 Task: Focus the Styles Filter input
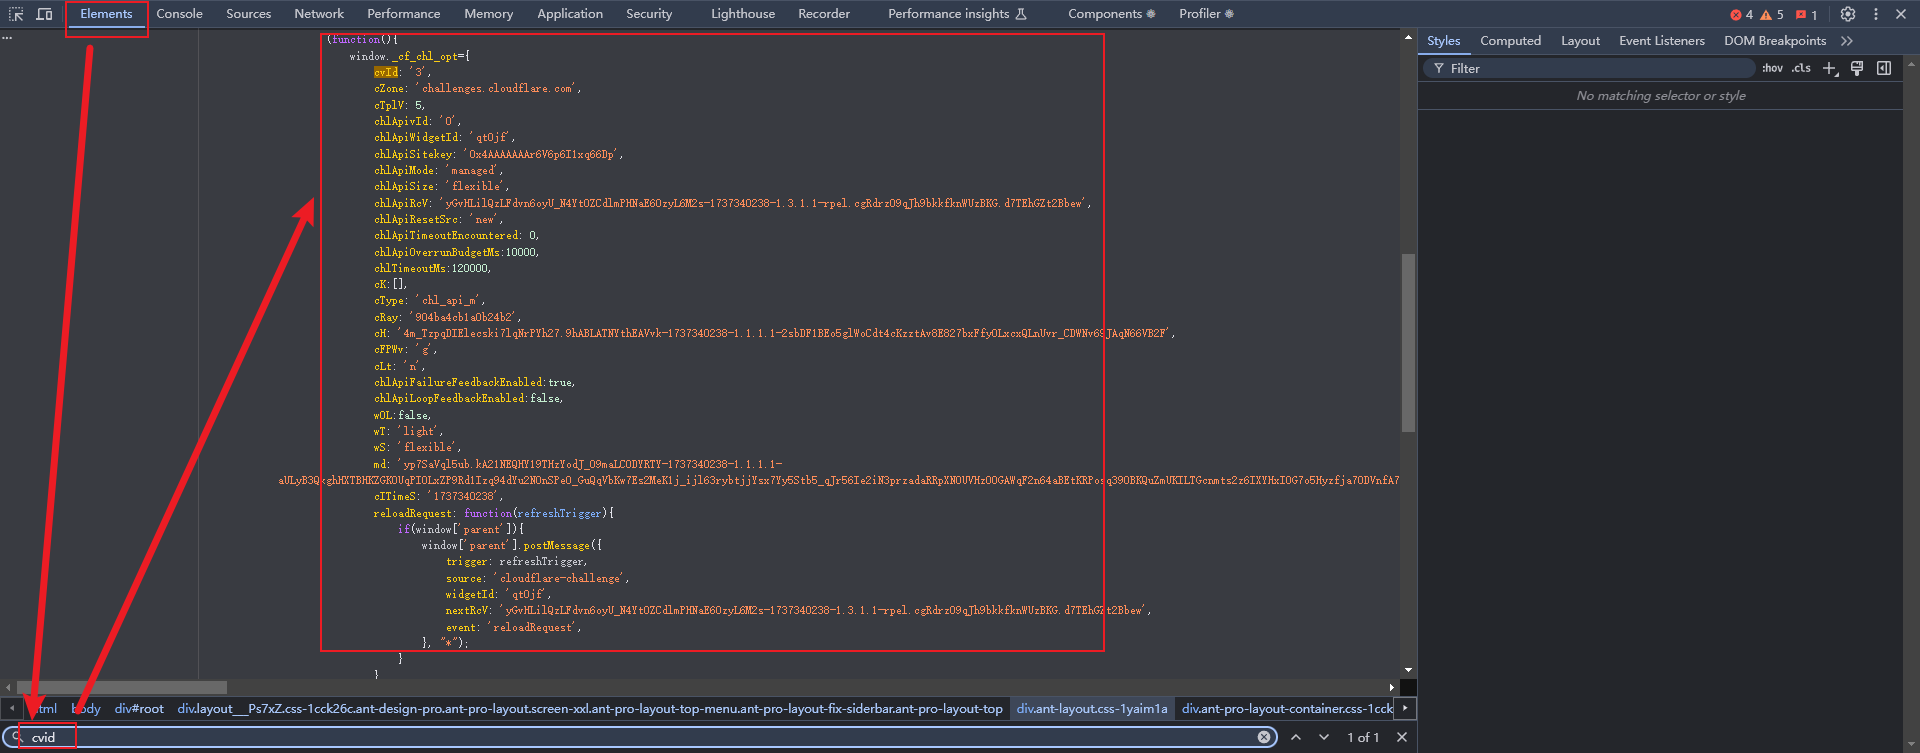[1590, 68]
